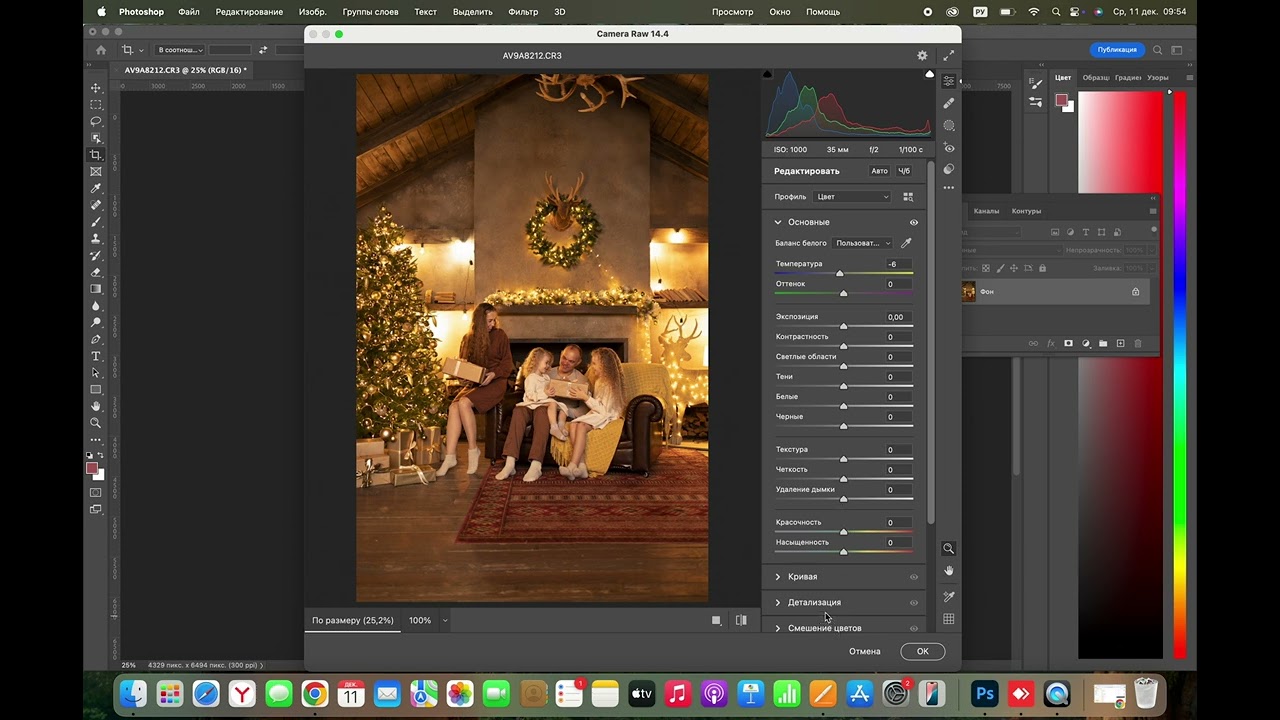
Task: Open the Редактирование menu
Action: pos(249,12)
